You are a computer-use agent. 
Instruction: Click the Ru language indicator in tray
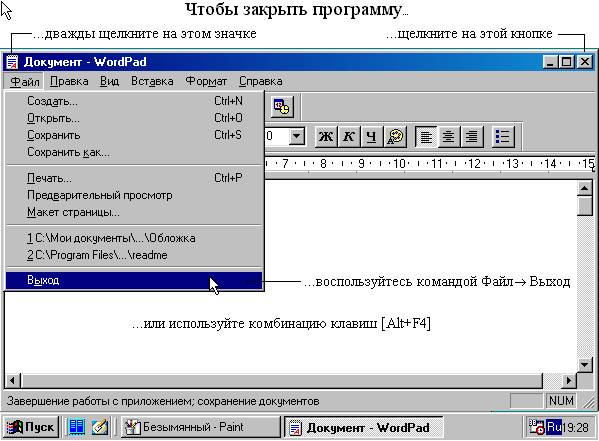coord(554,427)
